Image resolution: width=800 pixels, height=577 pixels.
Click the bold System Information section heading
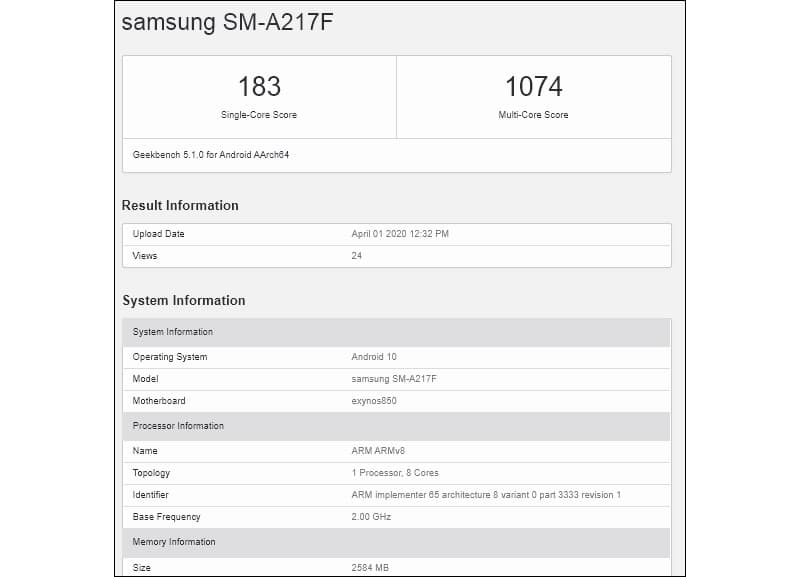184,300
